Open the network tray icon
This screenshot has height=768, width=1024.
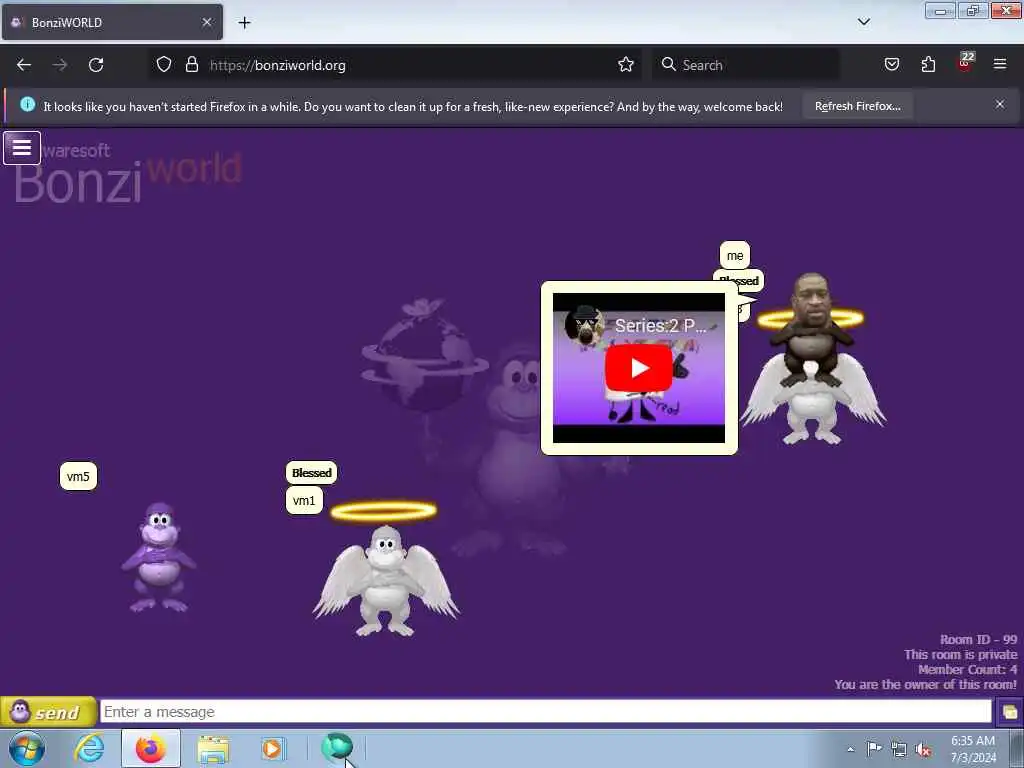tap(899, 749)
